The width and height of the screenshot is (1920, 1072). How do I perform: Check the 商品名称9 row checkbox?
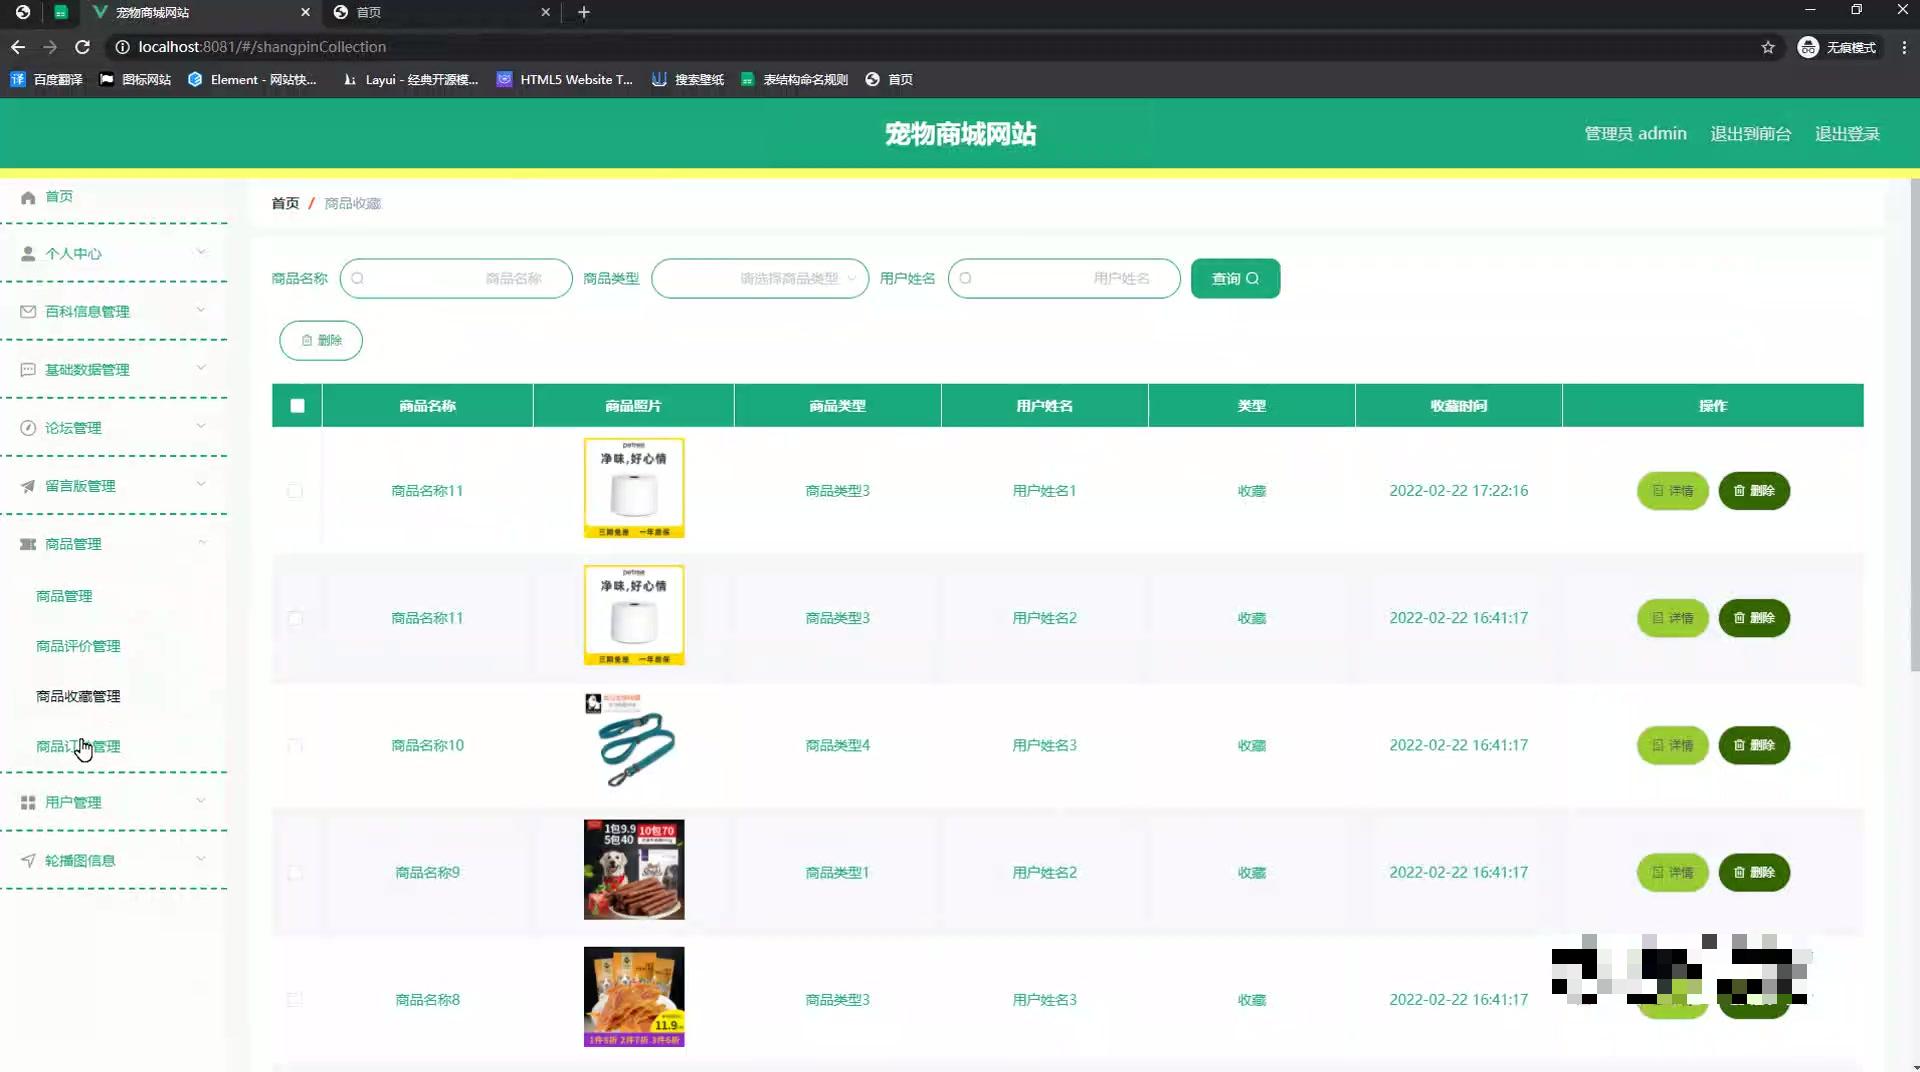tap(295, 872)
